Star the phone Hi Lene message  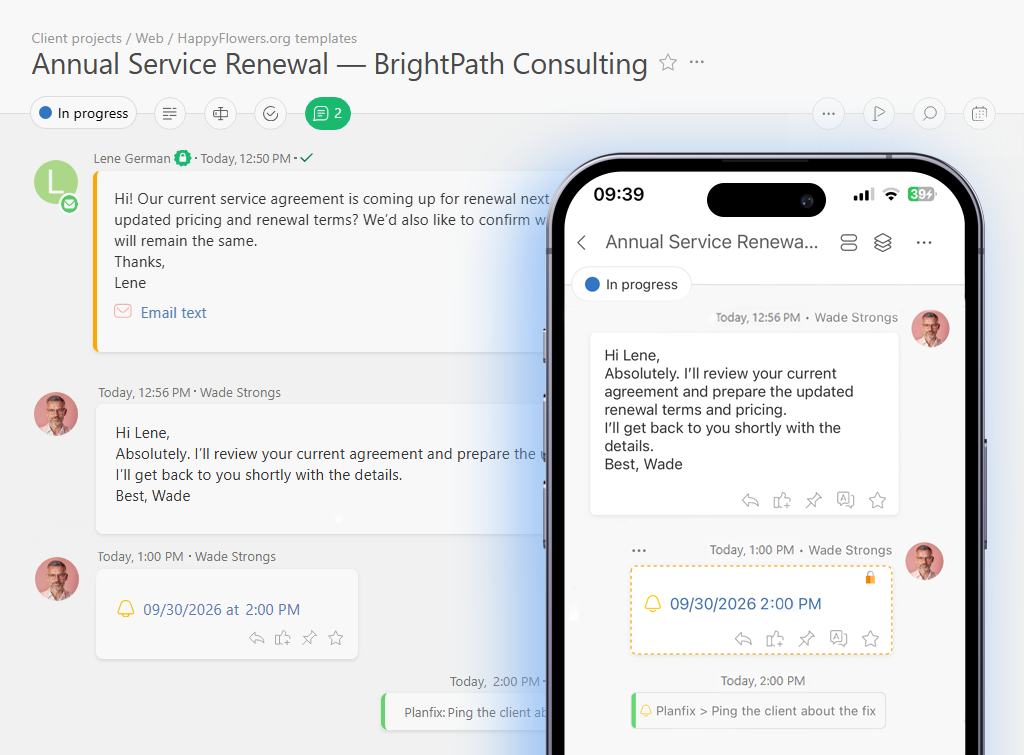[x=877, y=501]
